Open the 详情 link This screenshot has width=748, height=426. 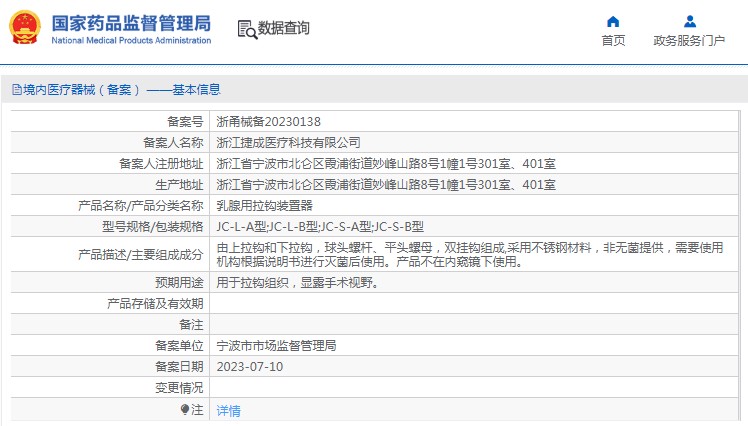pos(229,410)
